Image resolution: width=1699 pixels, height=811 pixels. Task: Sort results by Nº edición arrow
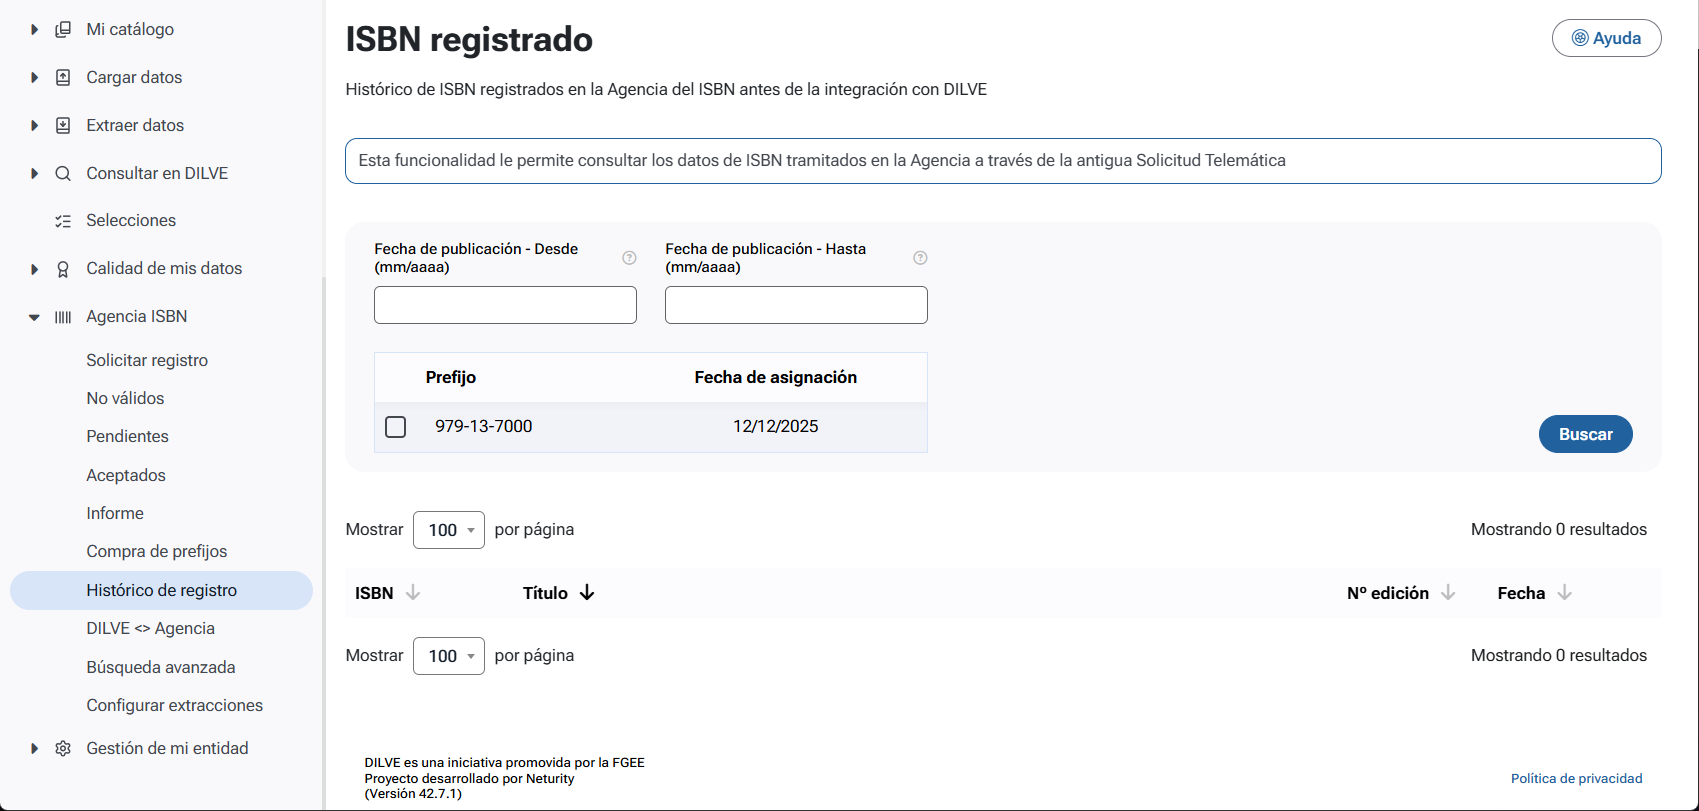1448,593
